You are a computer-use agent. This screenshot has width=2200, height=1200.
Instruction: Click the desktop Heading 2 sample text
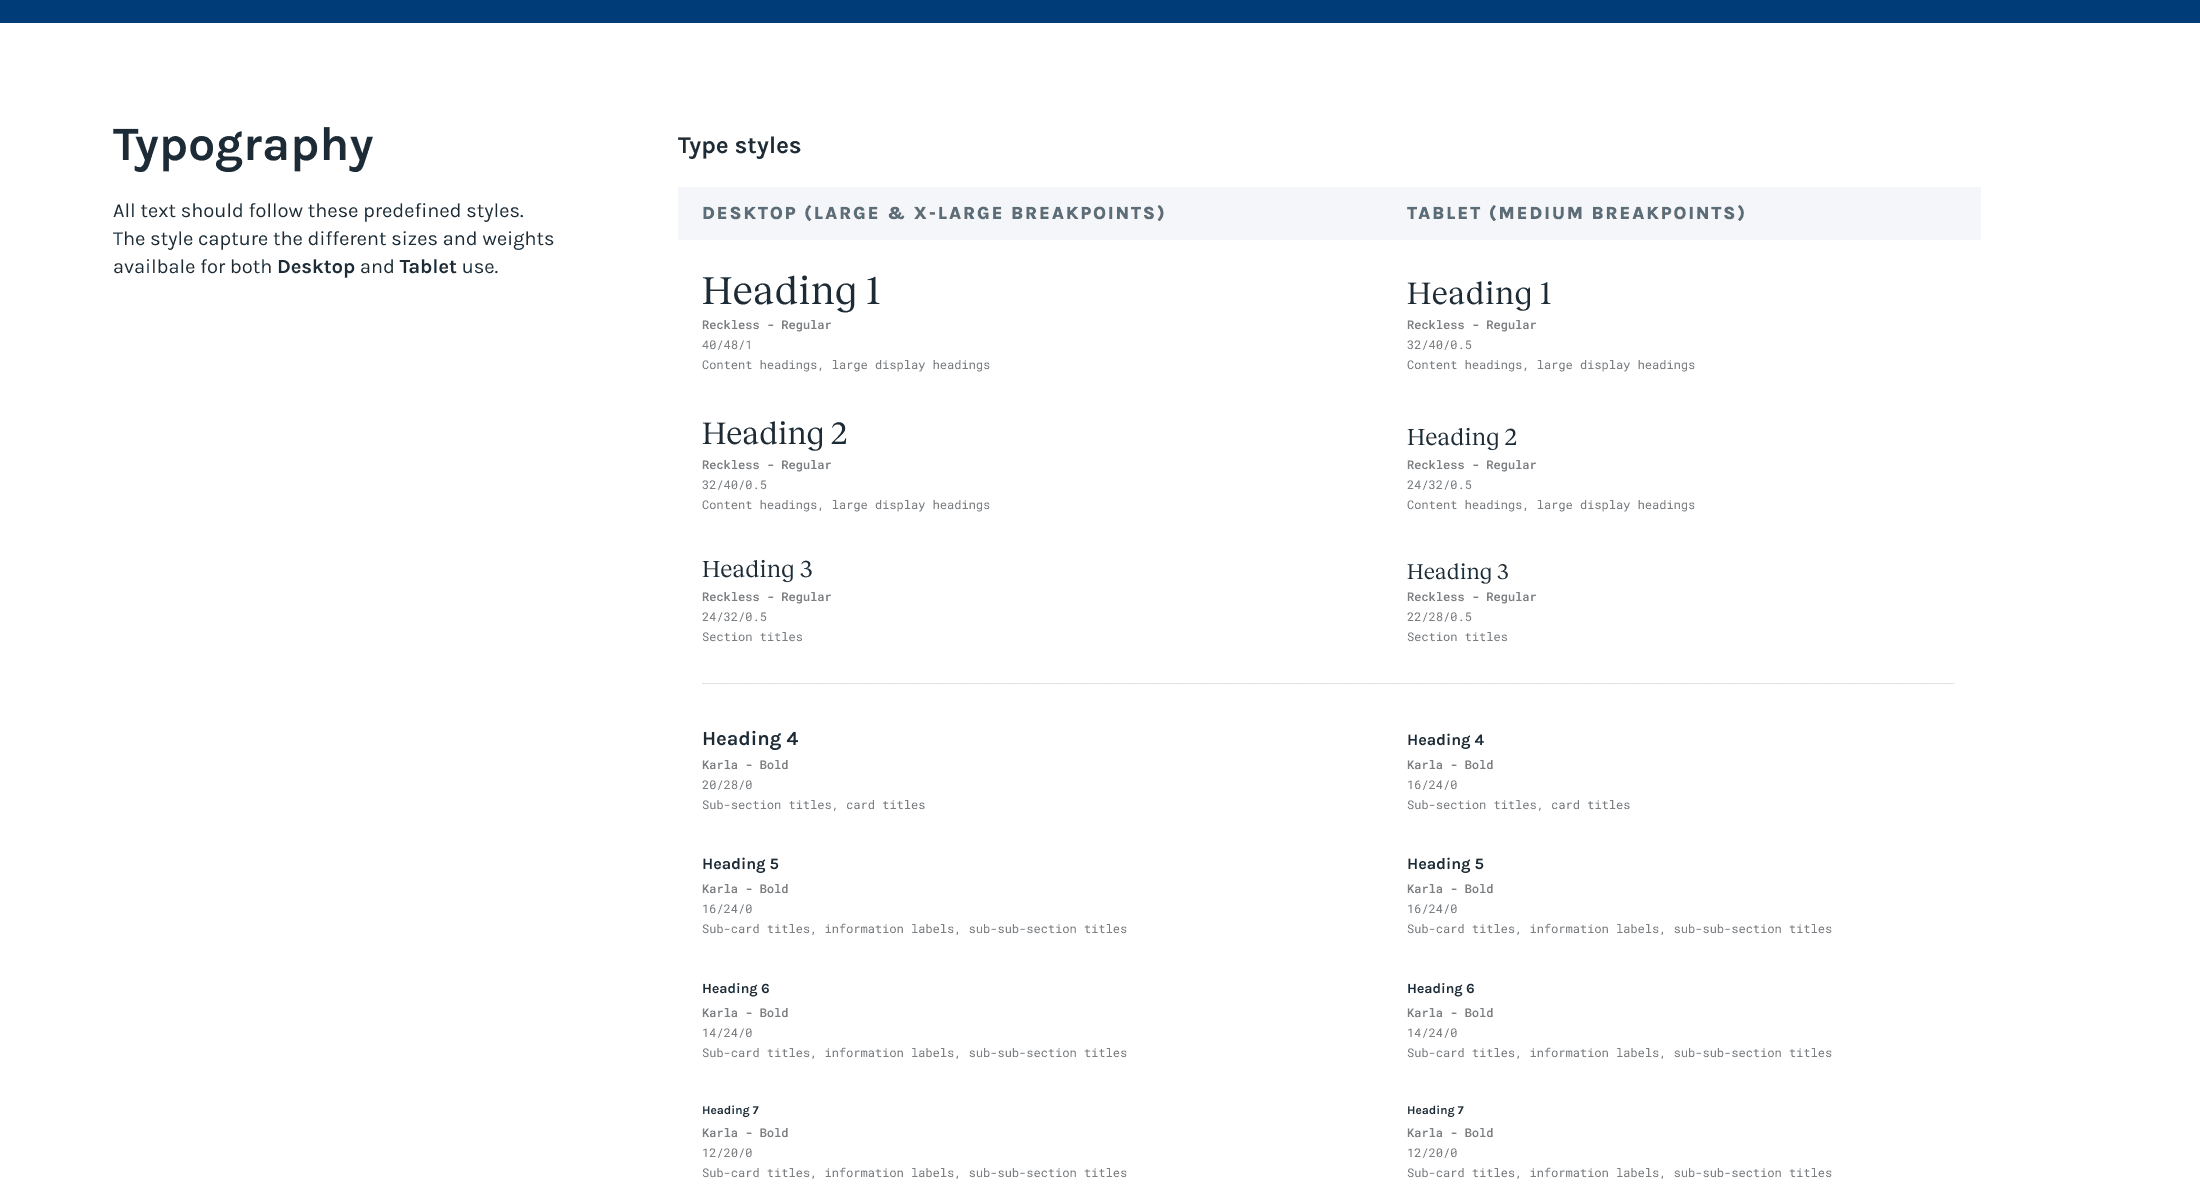pyautogui.click(x=774, y=434)
